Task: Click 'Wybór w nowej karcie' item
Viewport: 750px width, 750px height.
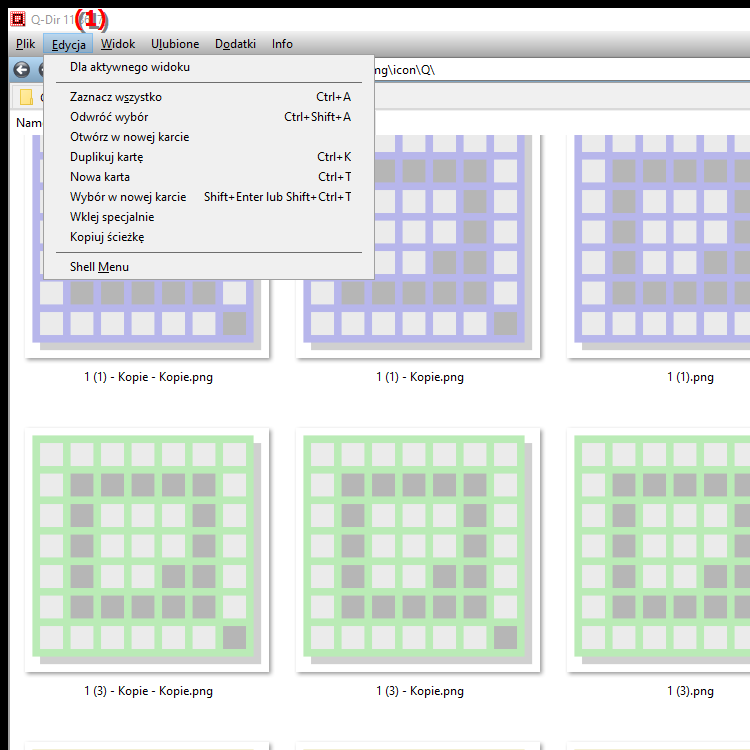Action: (x=209, y=197)
